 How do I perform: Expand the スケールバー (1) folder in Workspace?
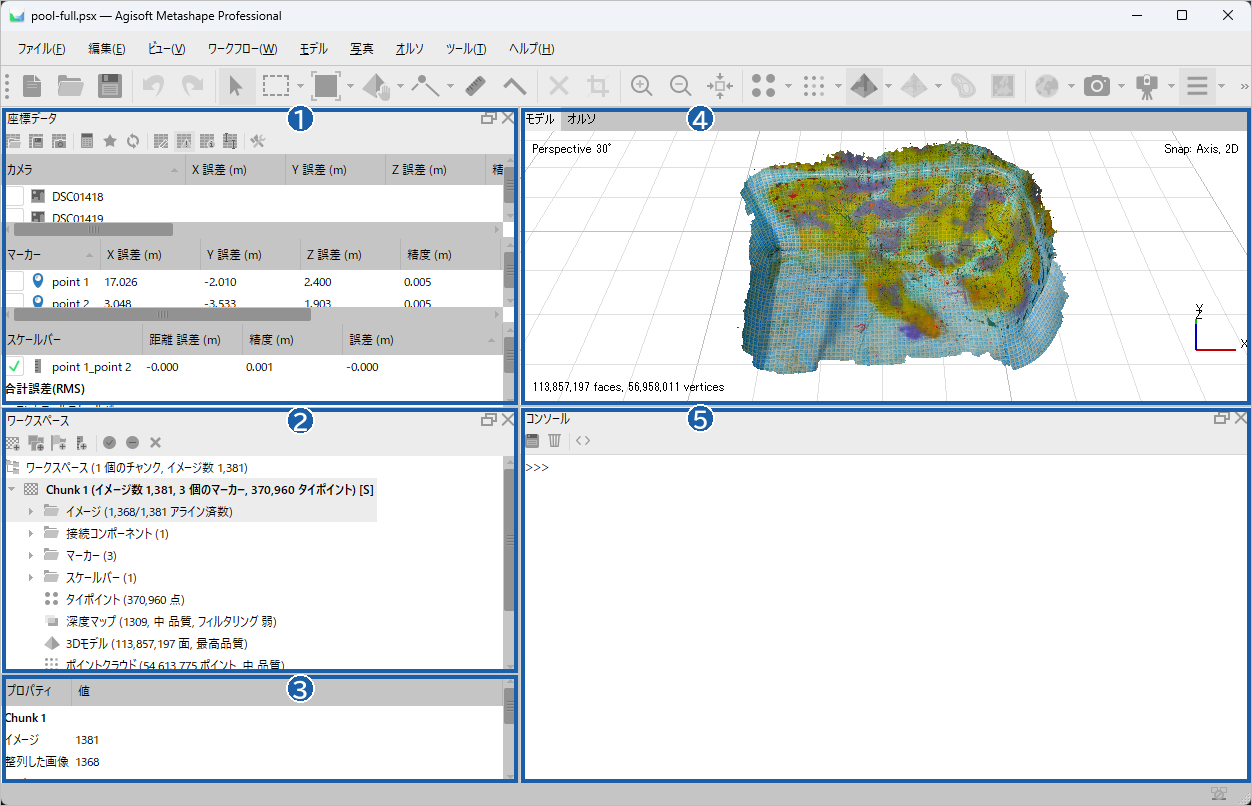coord(31,578)
